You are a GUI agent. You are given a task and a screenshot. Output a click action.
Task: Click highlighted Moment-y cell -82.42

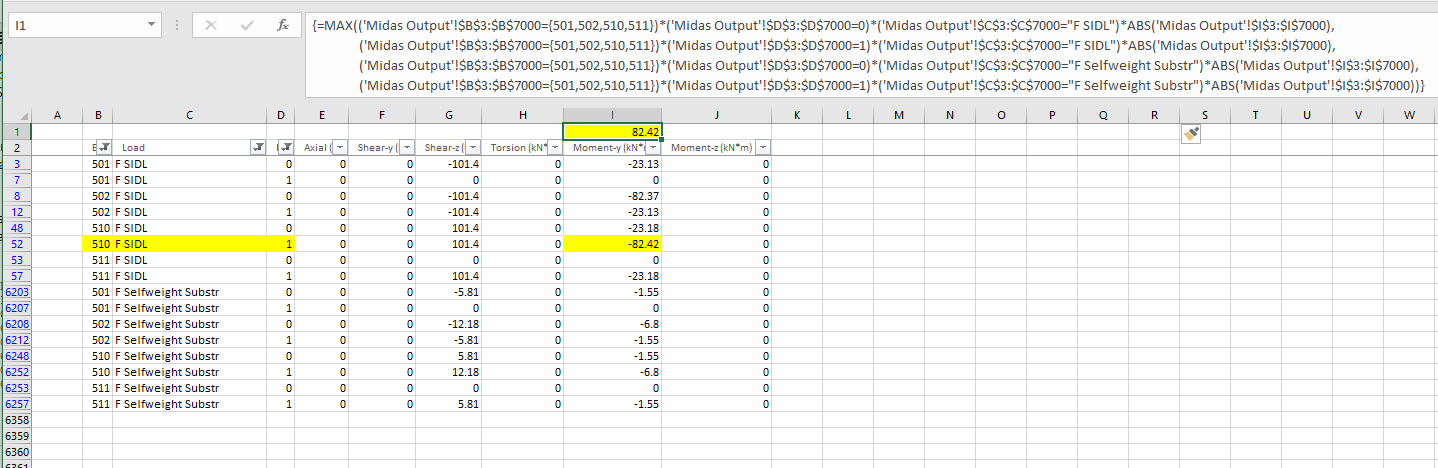pos(612,243)
